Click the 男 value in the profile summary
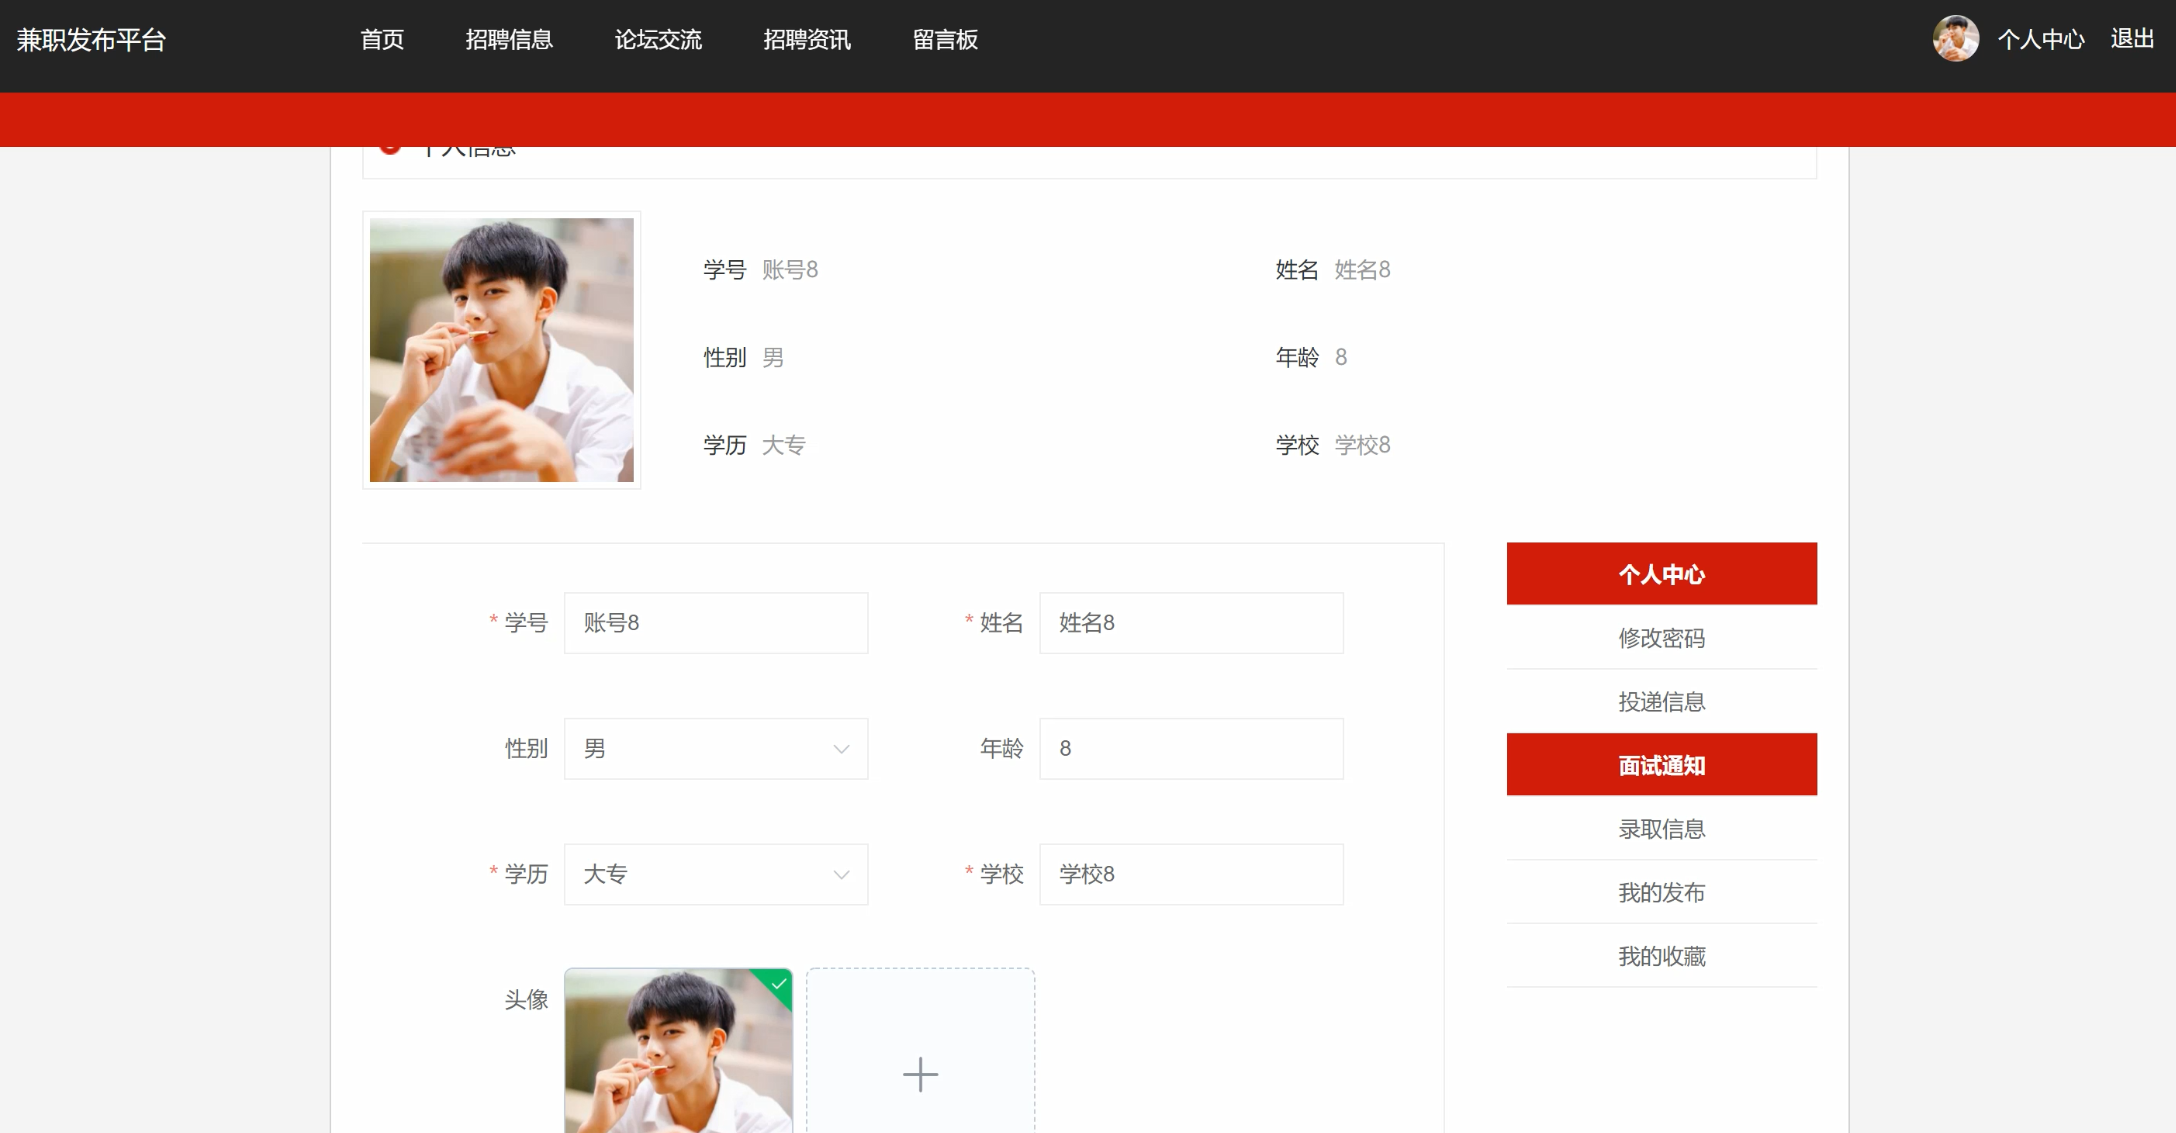Image resolution: width=2176 pixels, height=1133 pixels. point(773,358)
